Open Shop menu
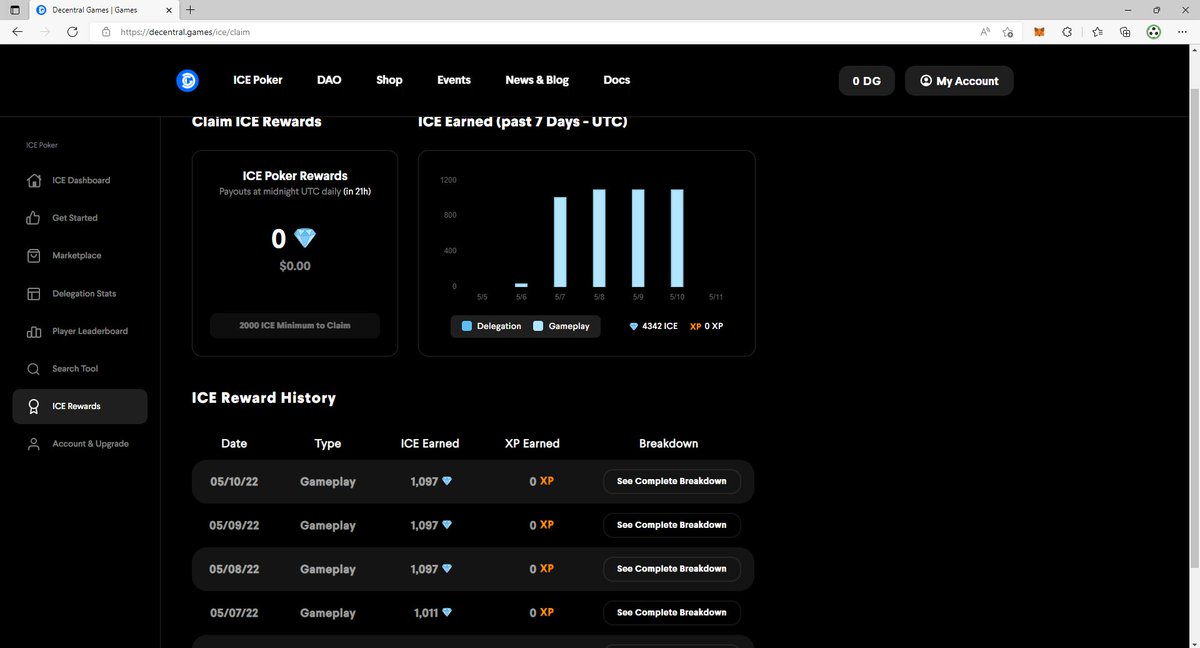 tap(389, 80)
